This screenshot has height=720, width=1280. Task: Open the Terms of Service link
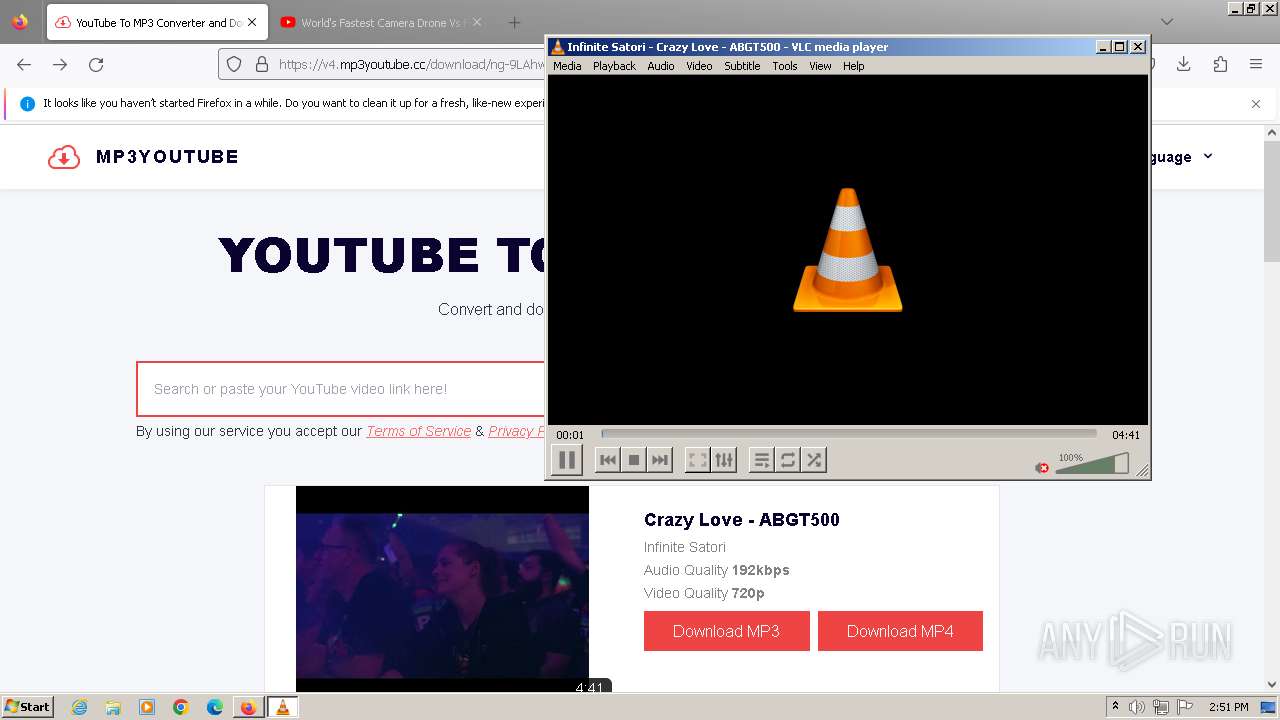(x=418, y=431)
